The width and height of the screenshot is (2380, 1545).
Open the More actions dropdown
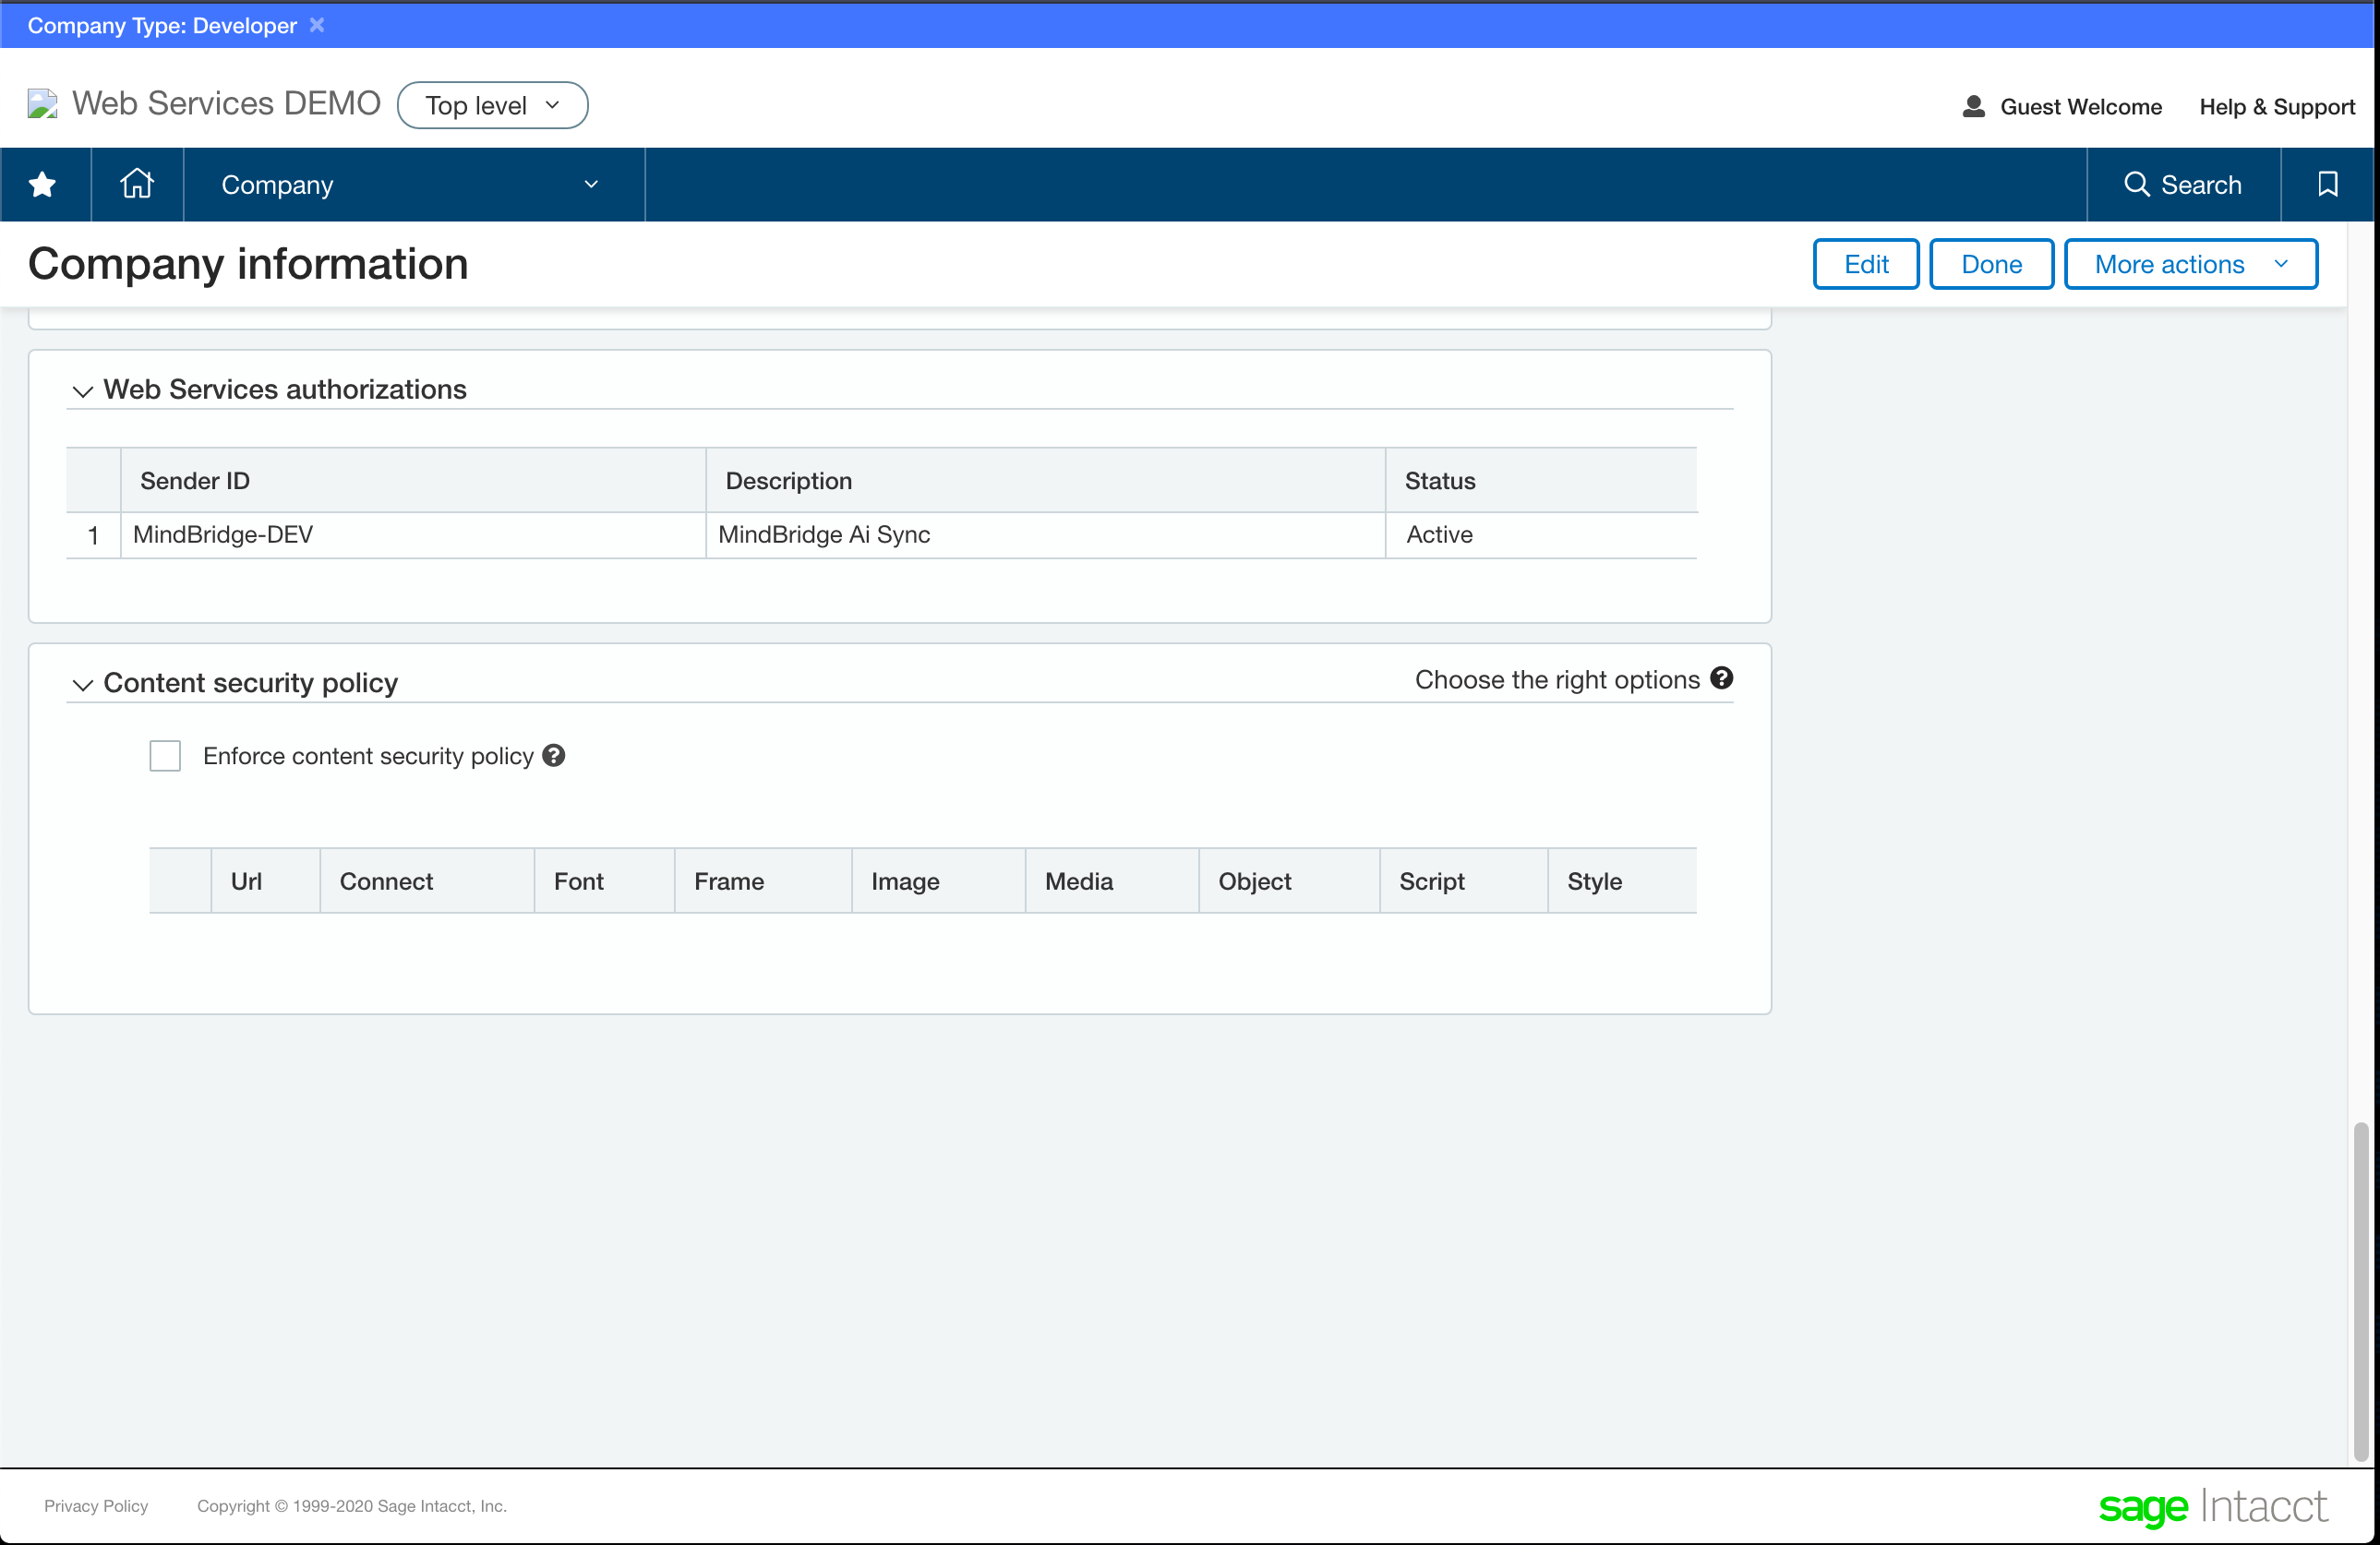point(2191,264)
